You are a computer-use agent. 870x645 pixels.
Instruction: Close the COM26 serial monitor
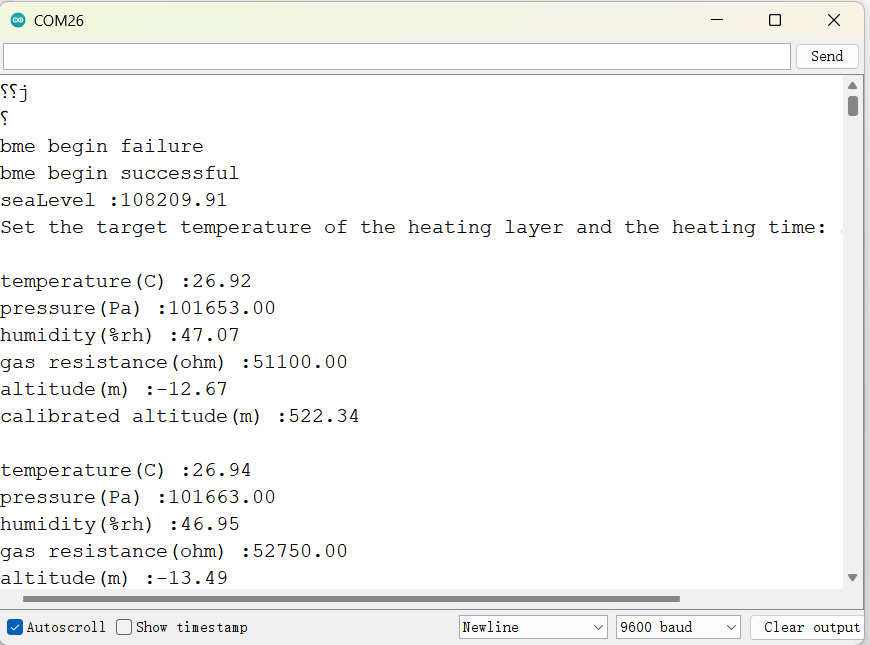[833, 21]
